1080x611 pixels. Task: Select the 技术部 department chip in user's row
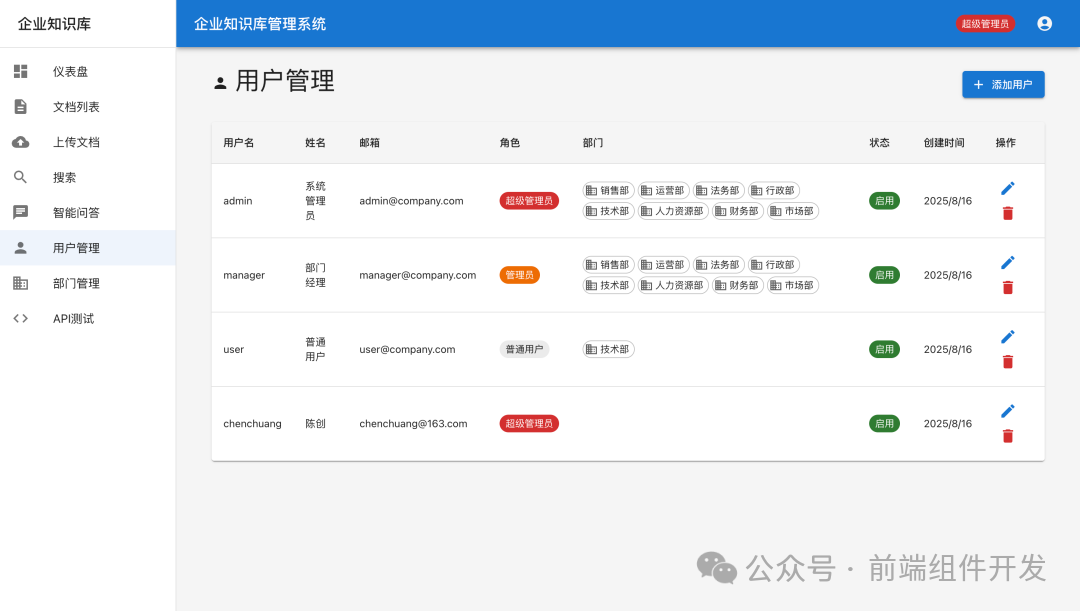coord(608,349)
